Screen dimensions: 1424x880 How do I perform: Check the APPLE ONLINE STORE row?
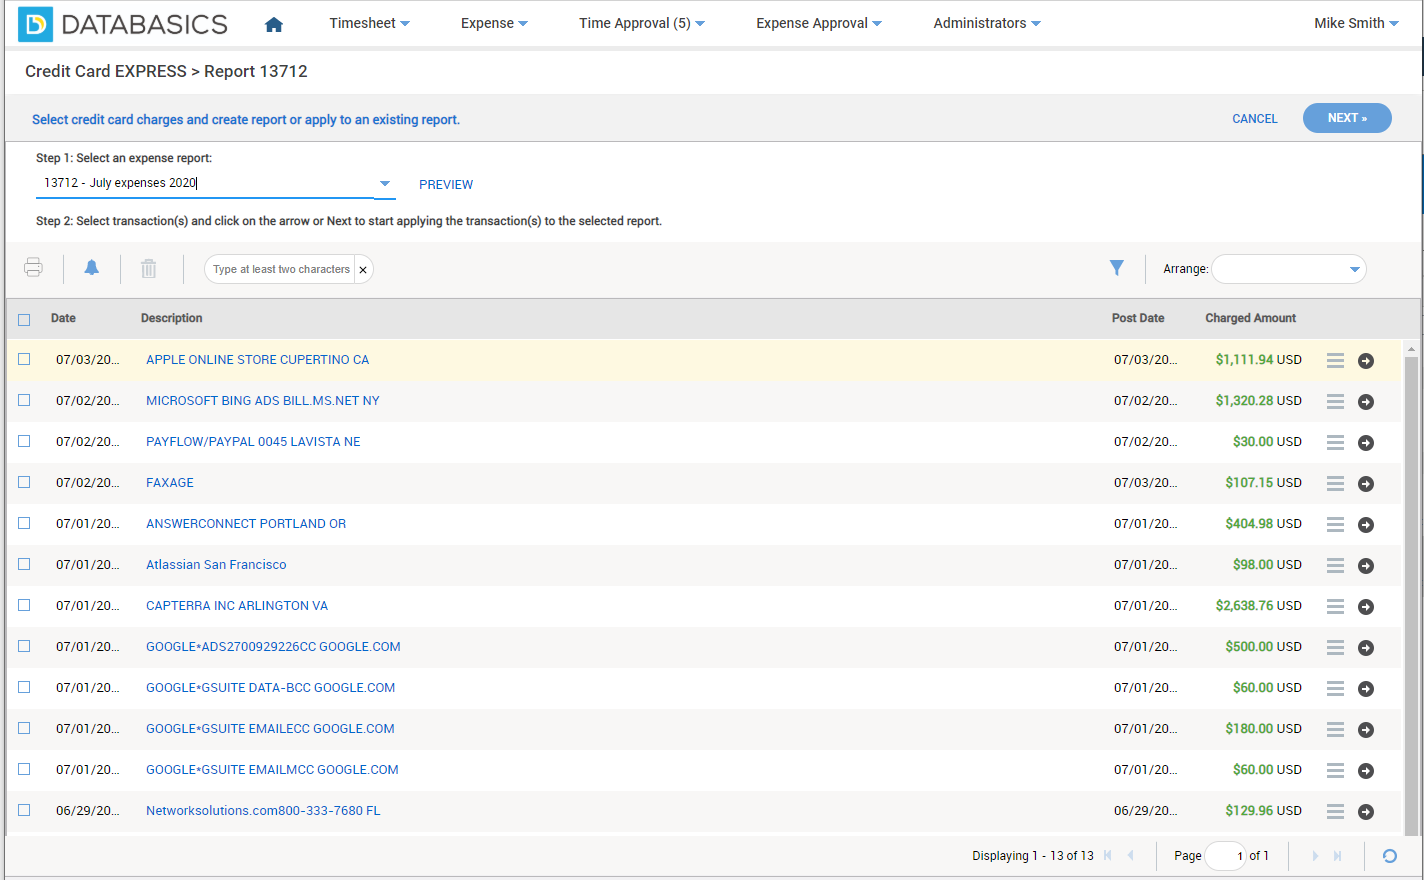click(x=24, y=359)
